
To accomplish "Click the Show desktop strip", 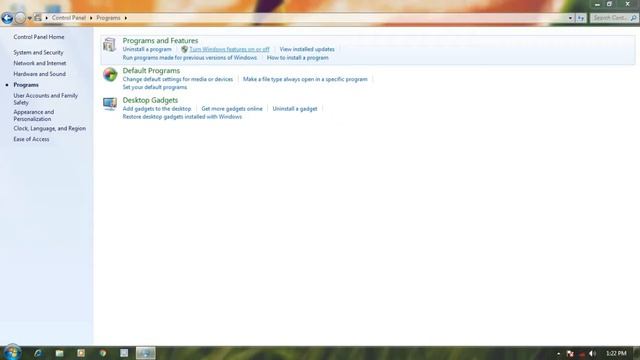I will [637, 353].
